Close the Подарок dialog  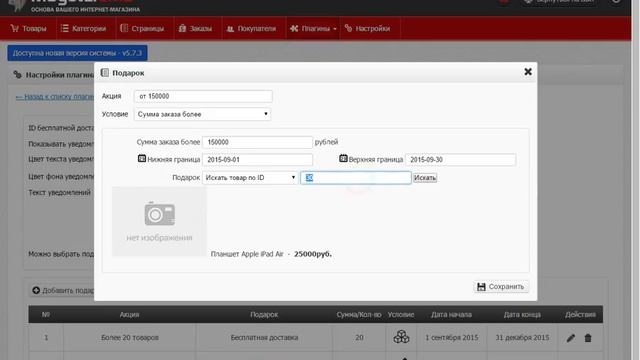[528, 72]
